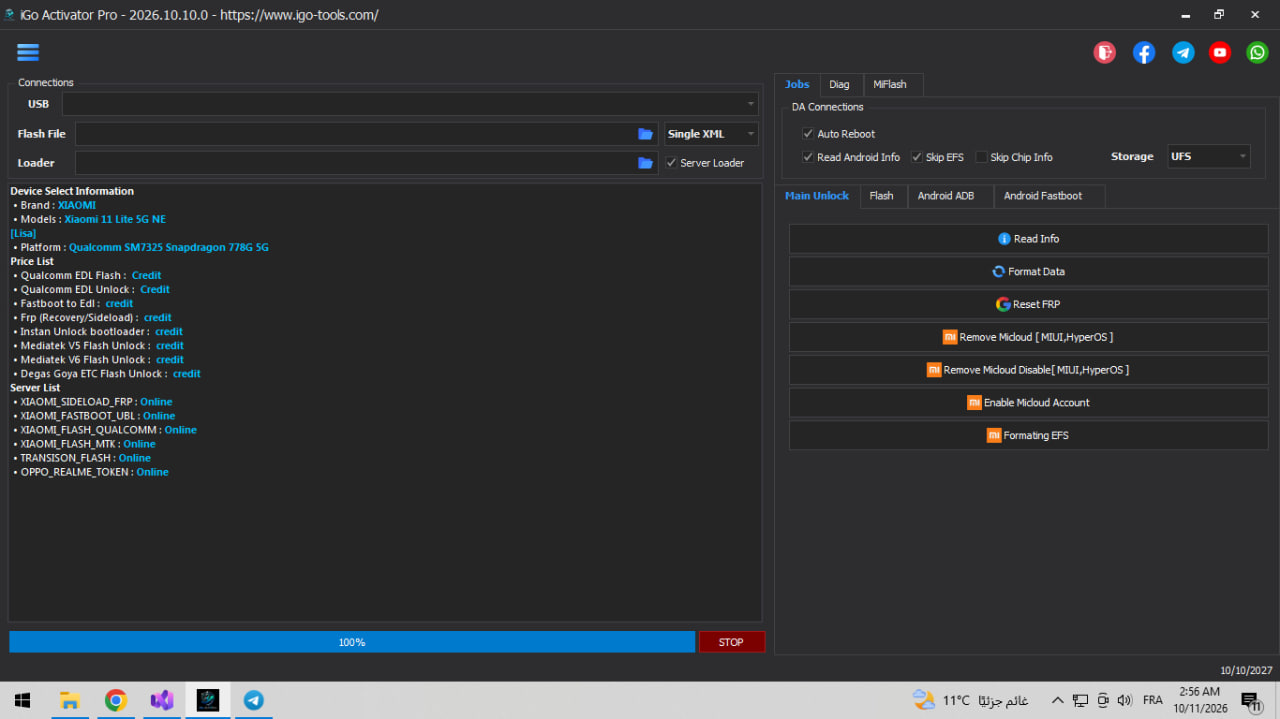Click Remove Micloud [MIUI,HyperOS] button
Image resolution: width=1280 pixels, height=719 pixels.
tap(1028, 337)
